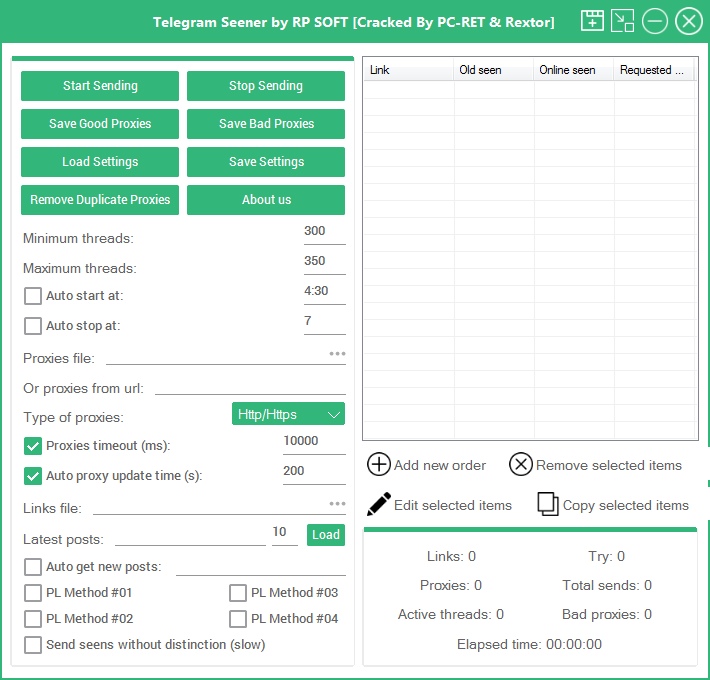Uncheck Proxies timeout (ms) checkbox
The width and height of the screenshot is (710, 680).
coord(33,446)
